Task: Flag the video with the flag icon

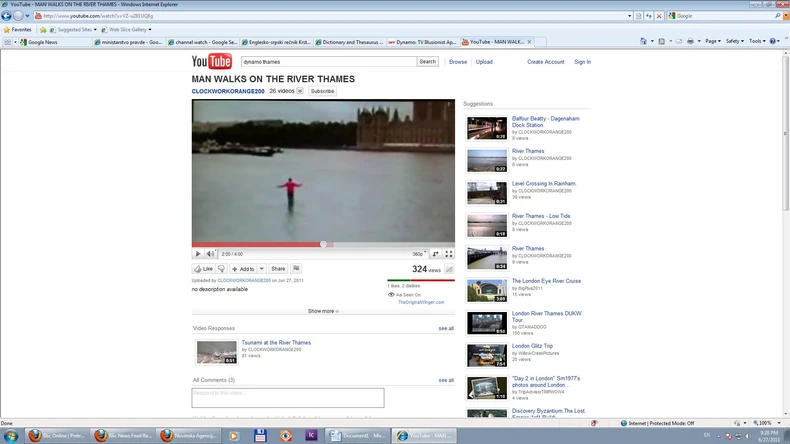Action: [296, 269]
